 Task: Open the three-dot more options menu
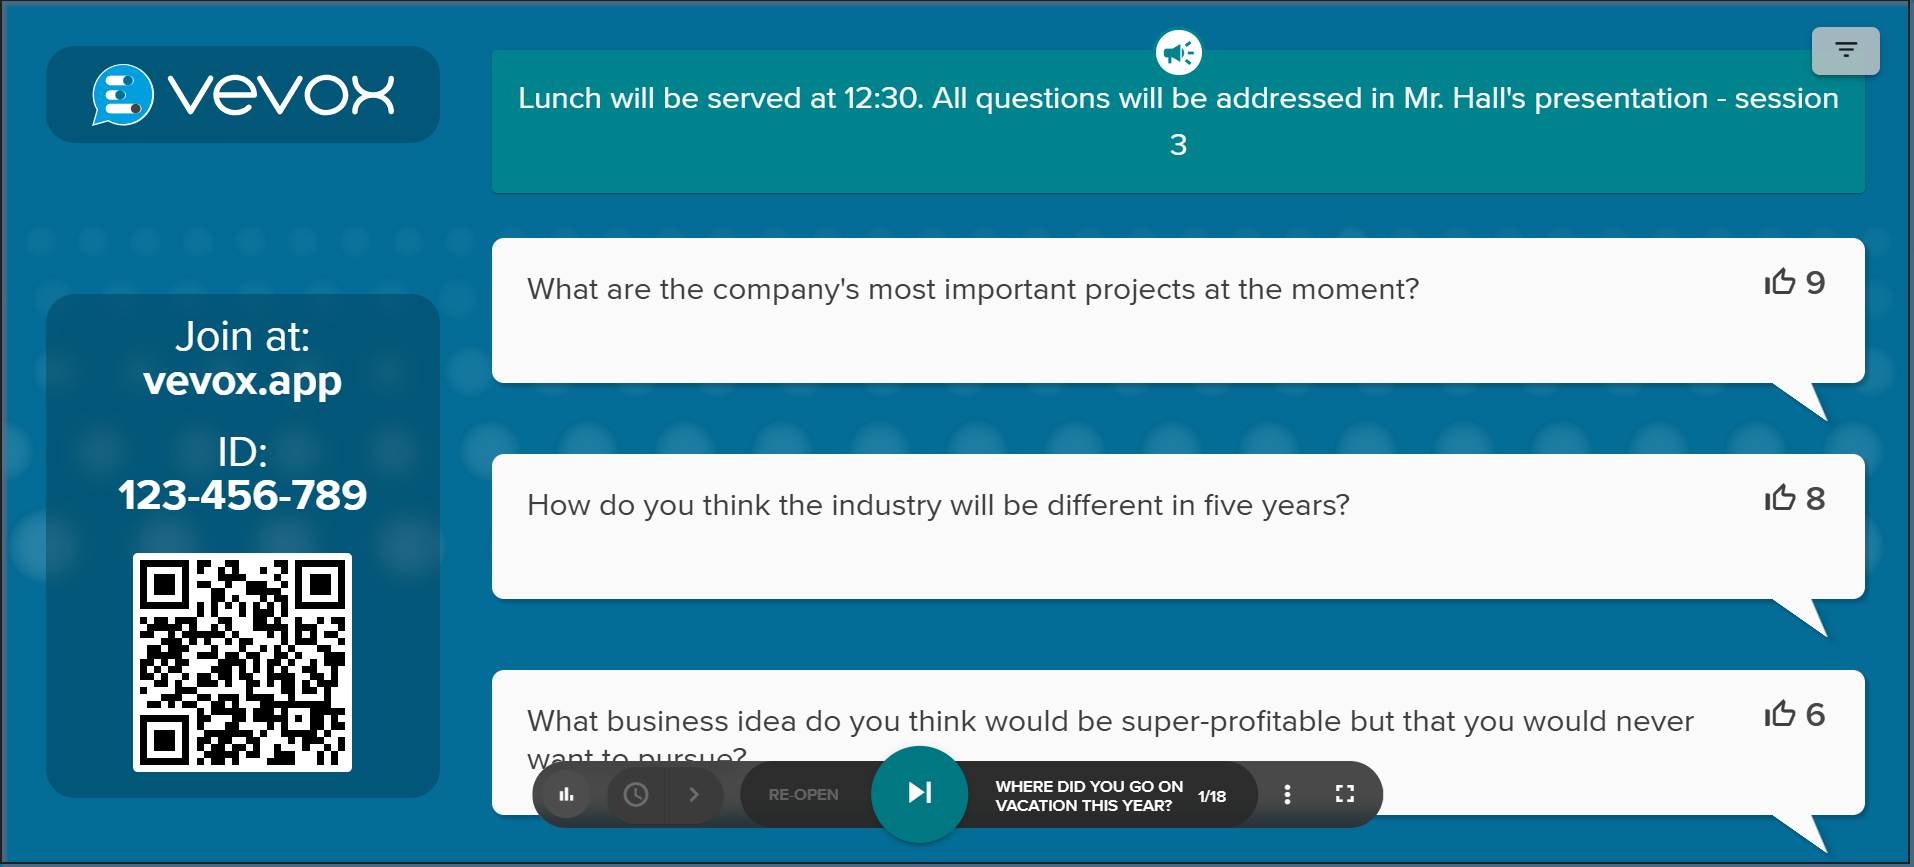[x=1287, y=795]
